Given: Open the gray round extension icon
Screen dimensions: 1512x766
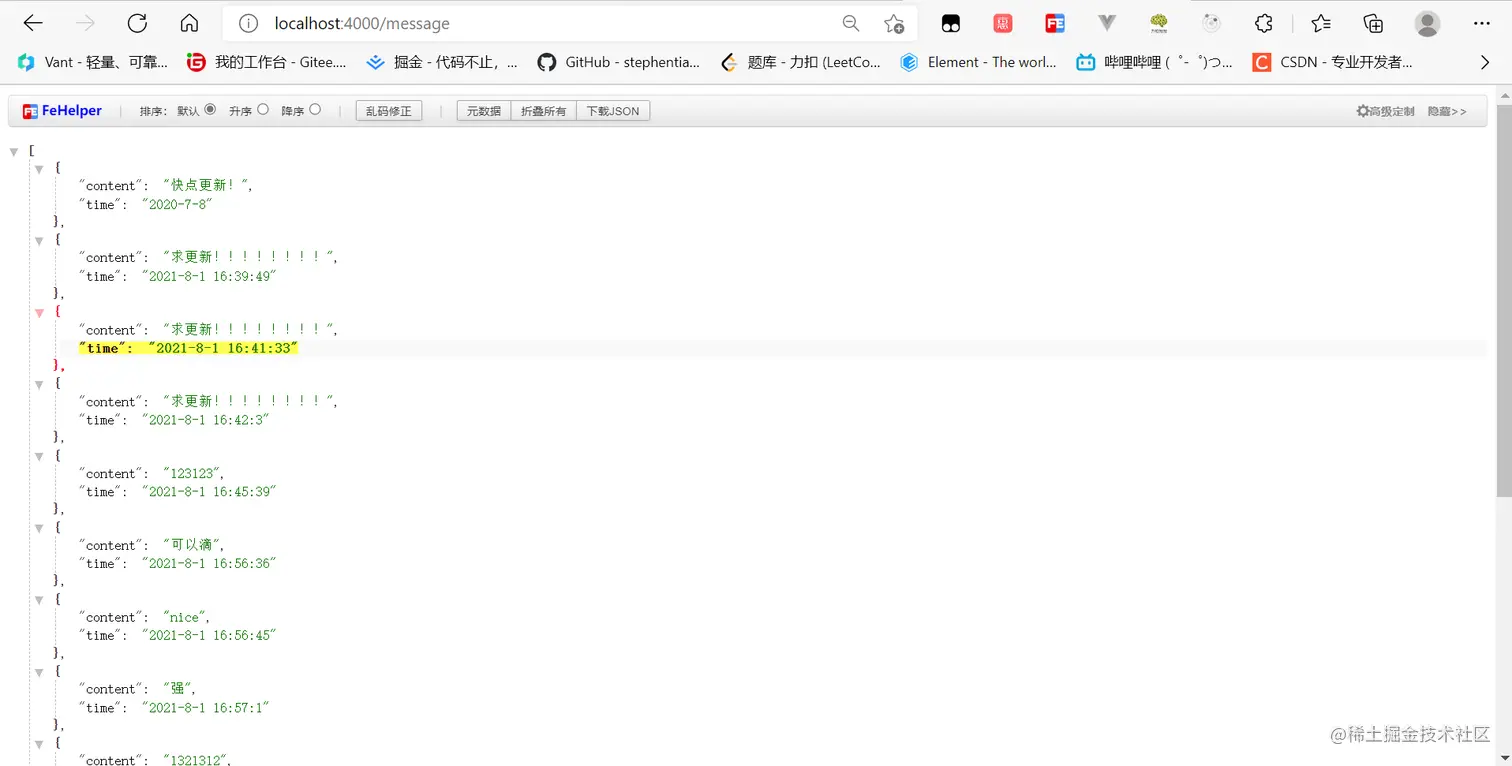Looking at the screenshot, I should click(x=1211, y=24).
